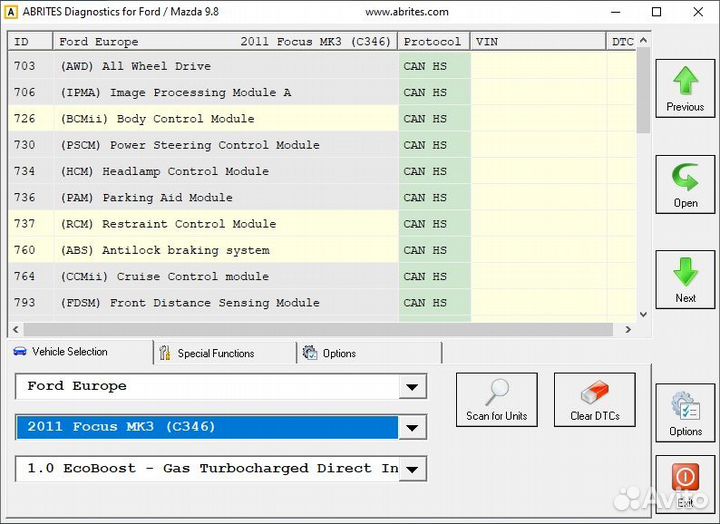720x524 pixels.
Task: Click CAN HS protocol cell in row 764
Action: 434,276
